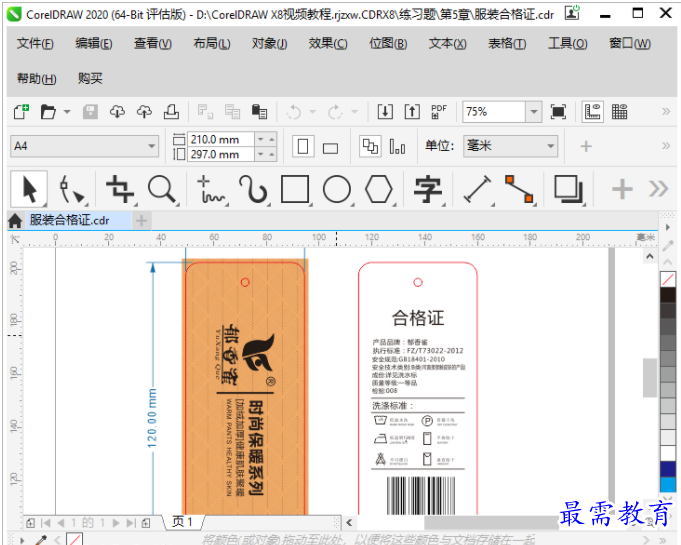Expand the property bar overflow chevron

(x=666, y=146)
